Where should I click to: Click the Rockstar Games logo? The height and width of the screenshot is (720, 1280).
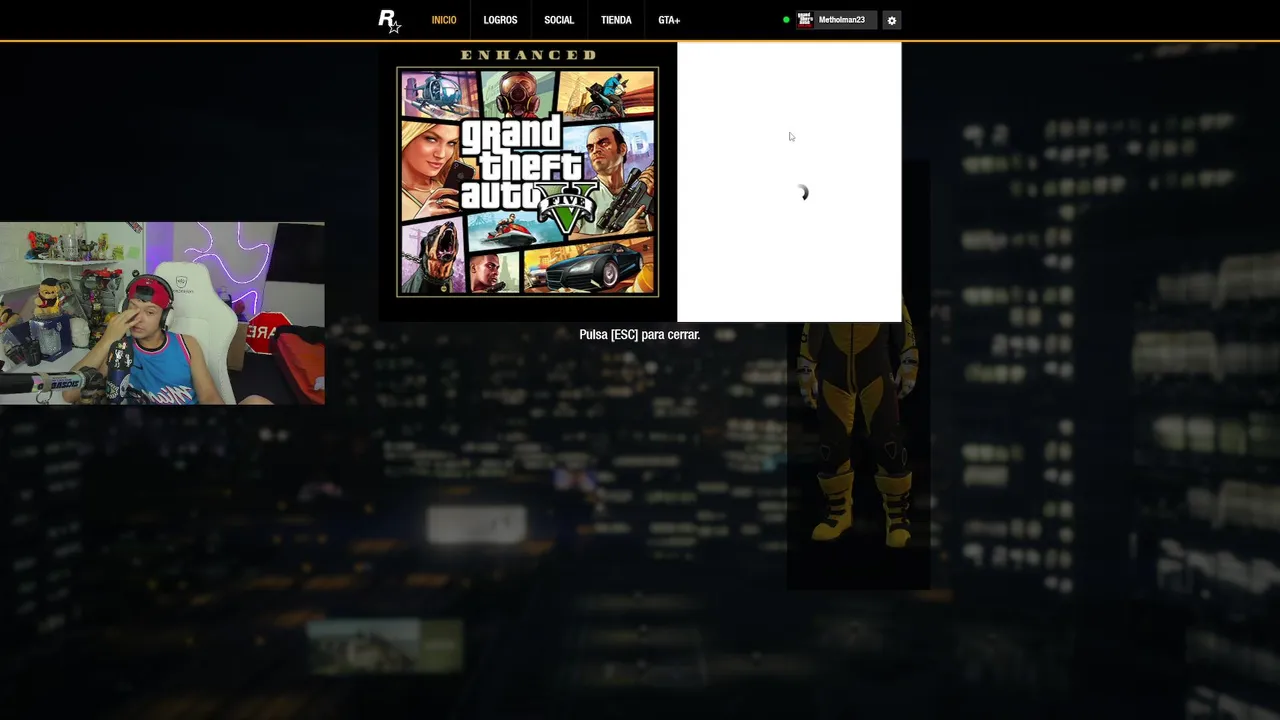click(389, 21)
